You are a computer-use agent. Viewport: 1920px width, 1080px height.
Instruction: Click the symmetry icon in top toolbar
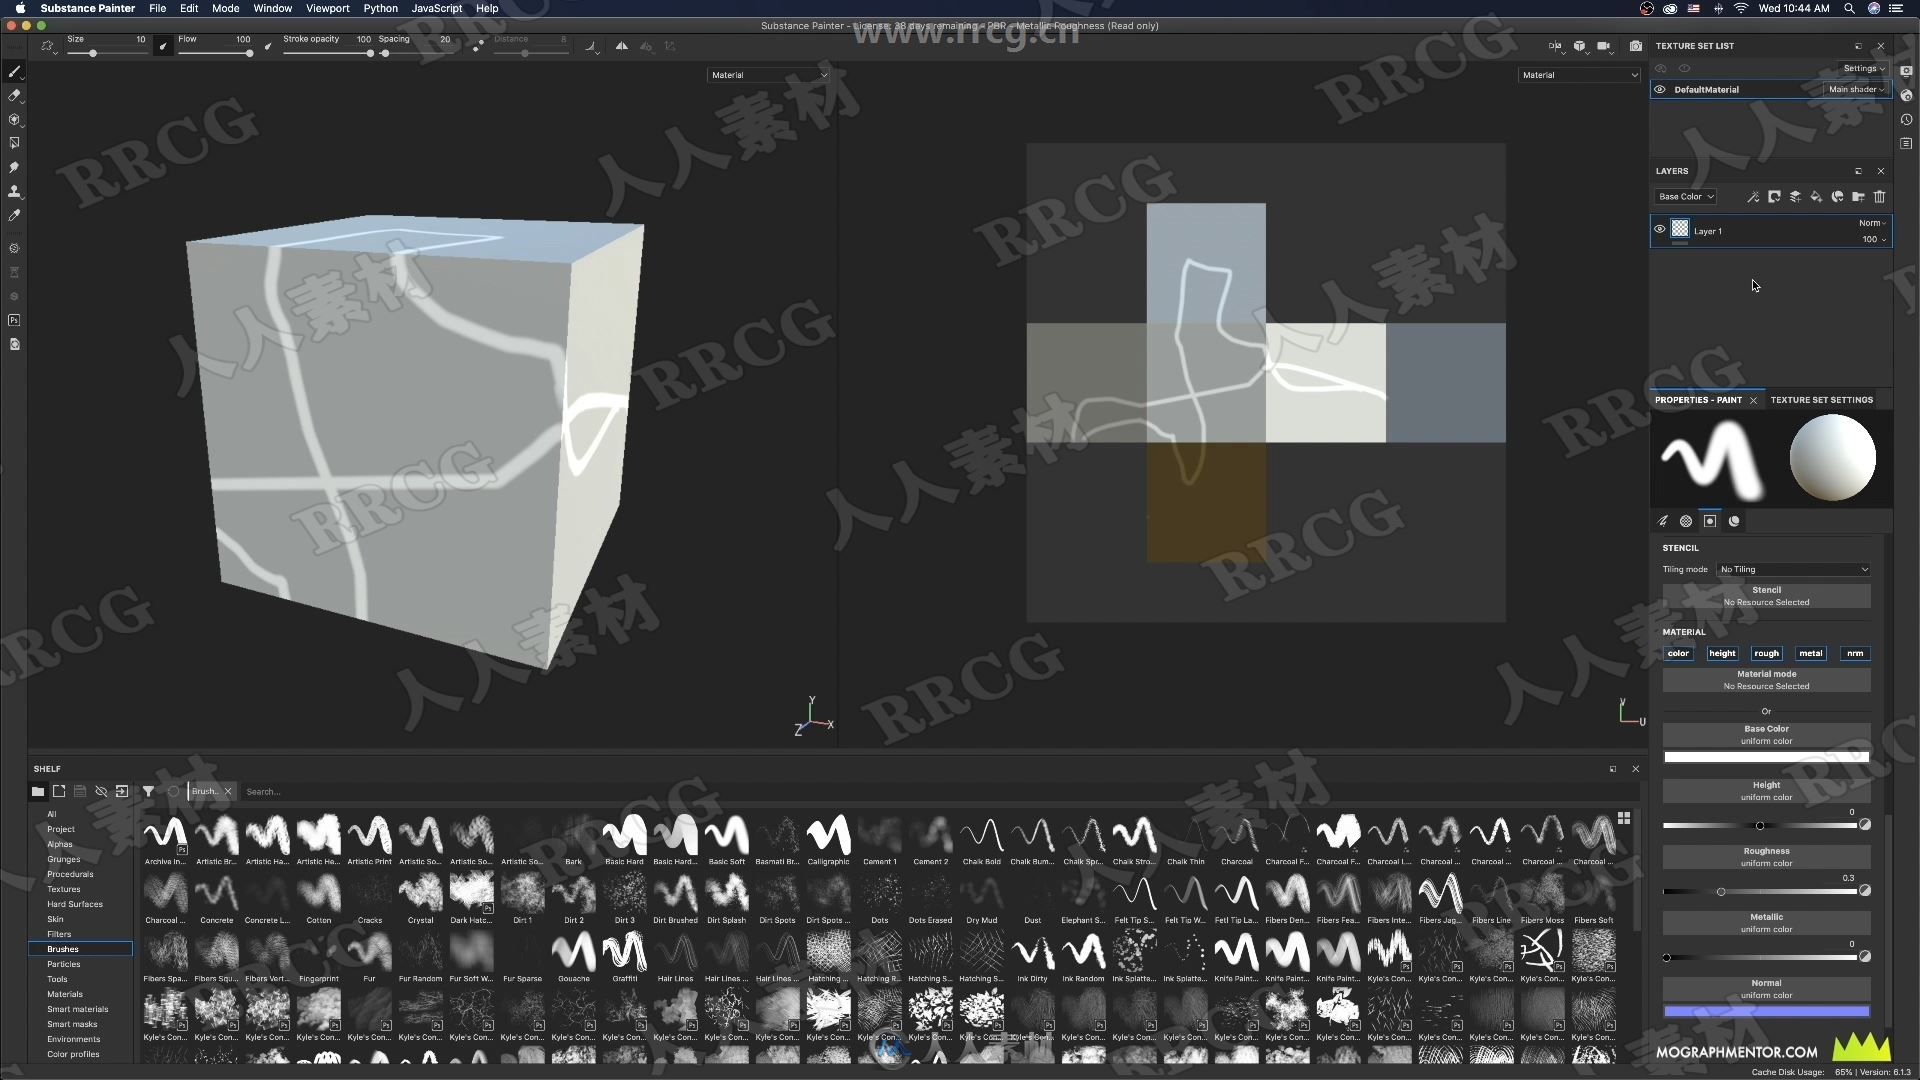pyautogui.click(x=621, y=46)
